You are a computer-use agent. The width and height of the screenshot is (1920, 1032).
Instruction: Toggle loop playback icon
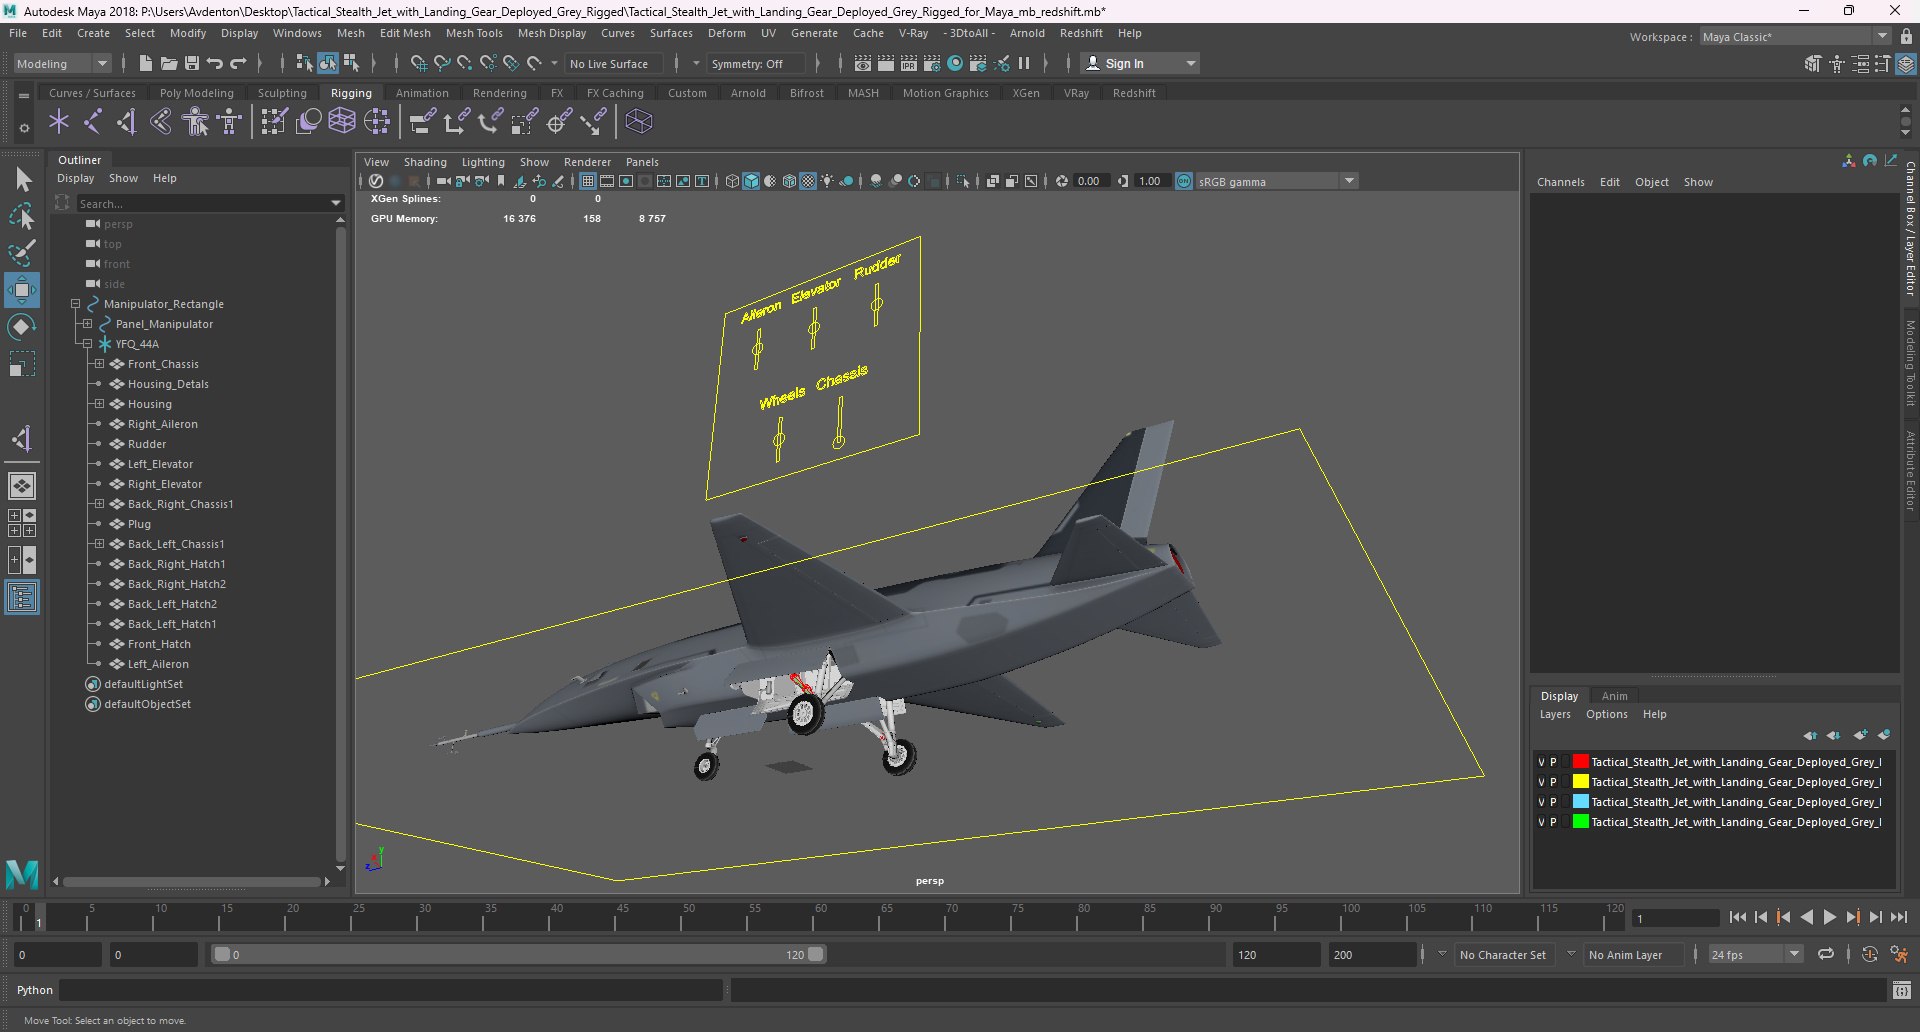click(1826, 954)
